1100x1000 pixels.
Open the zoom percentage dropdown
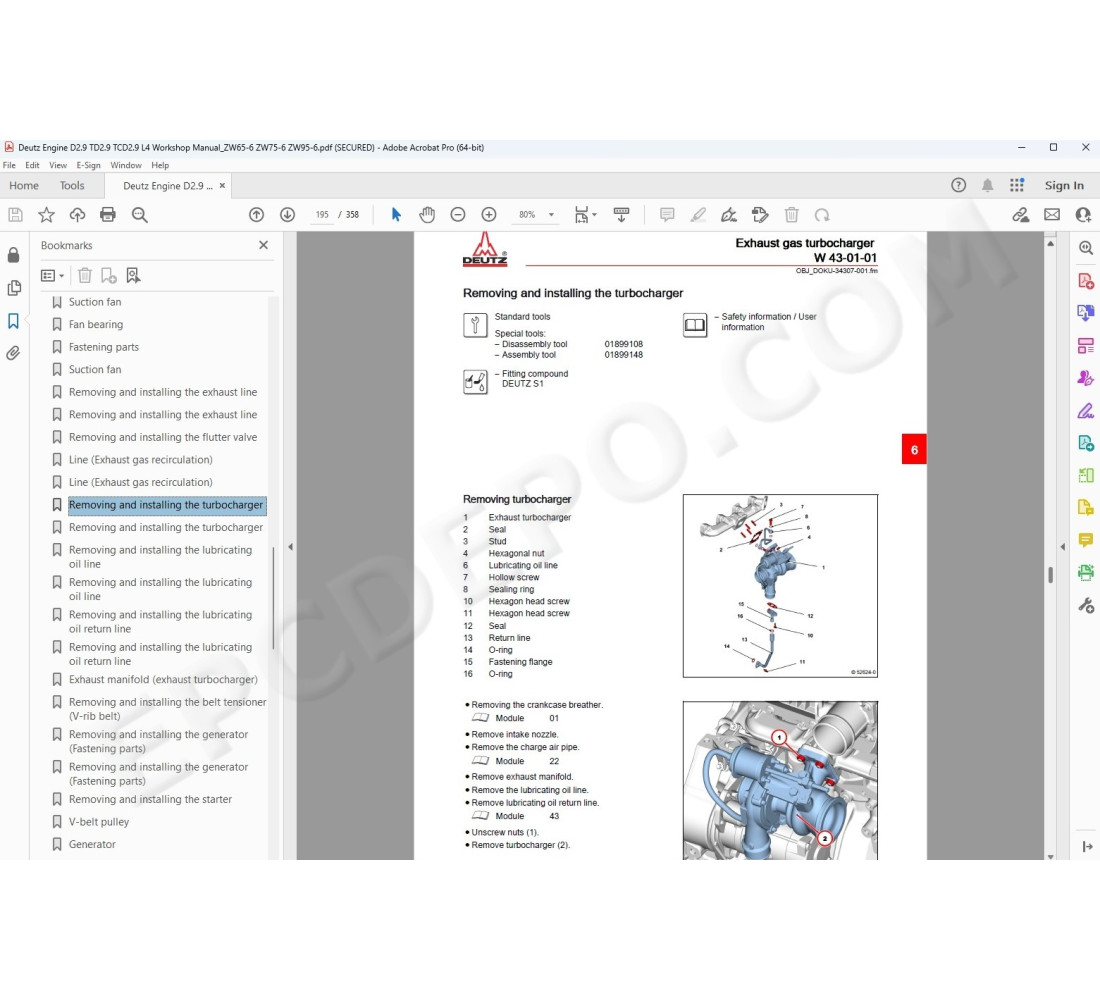(549, 214)
